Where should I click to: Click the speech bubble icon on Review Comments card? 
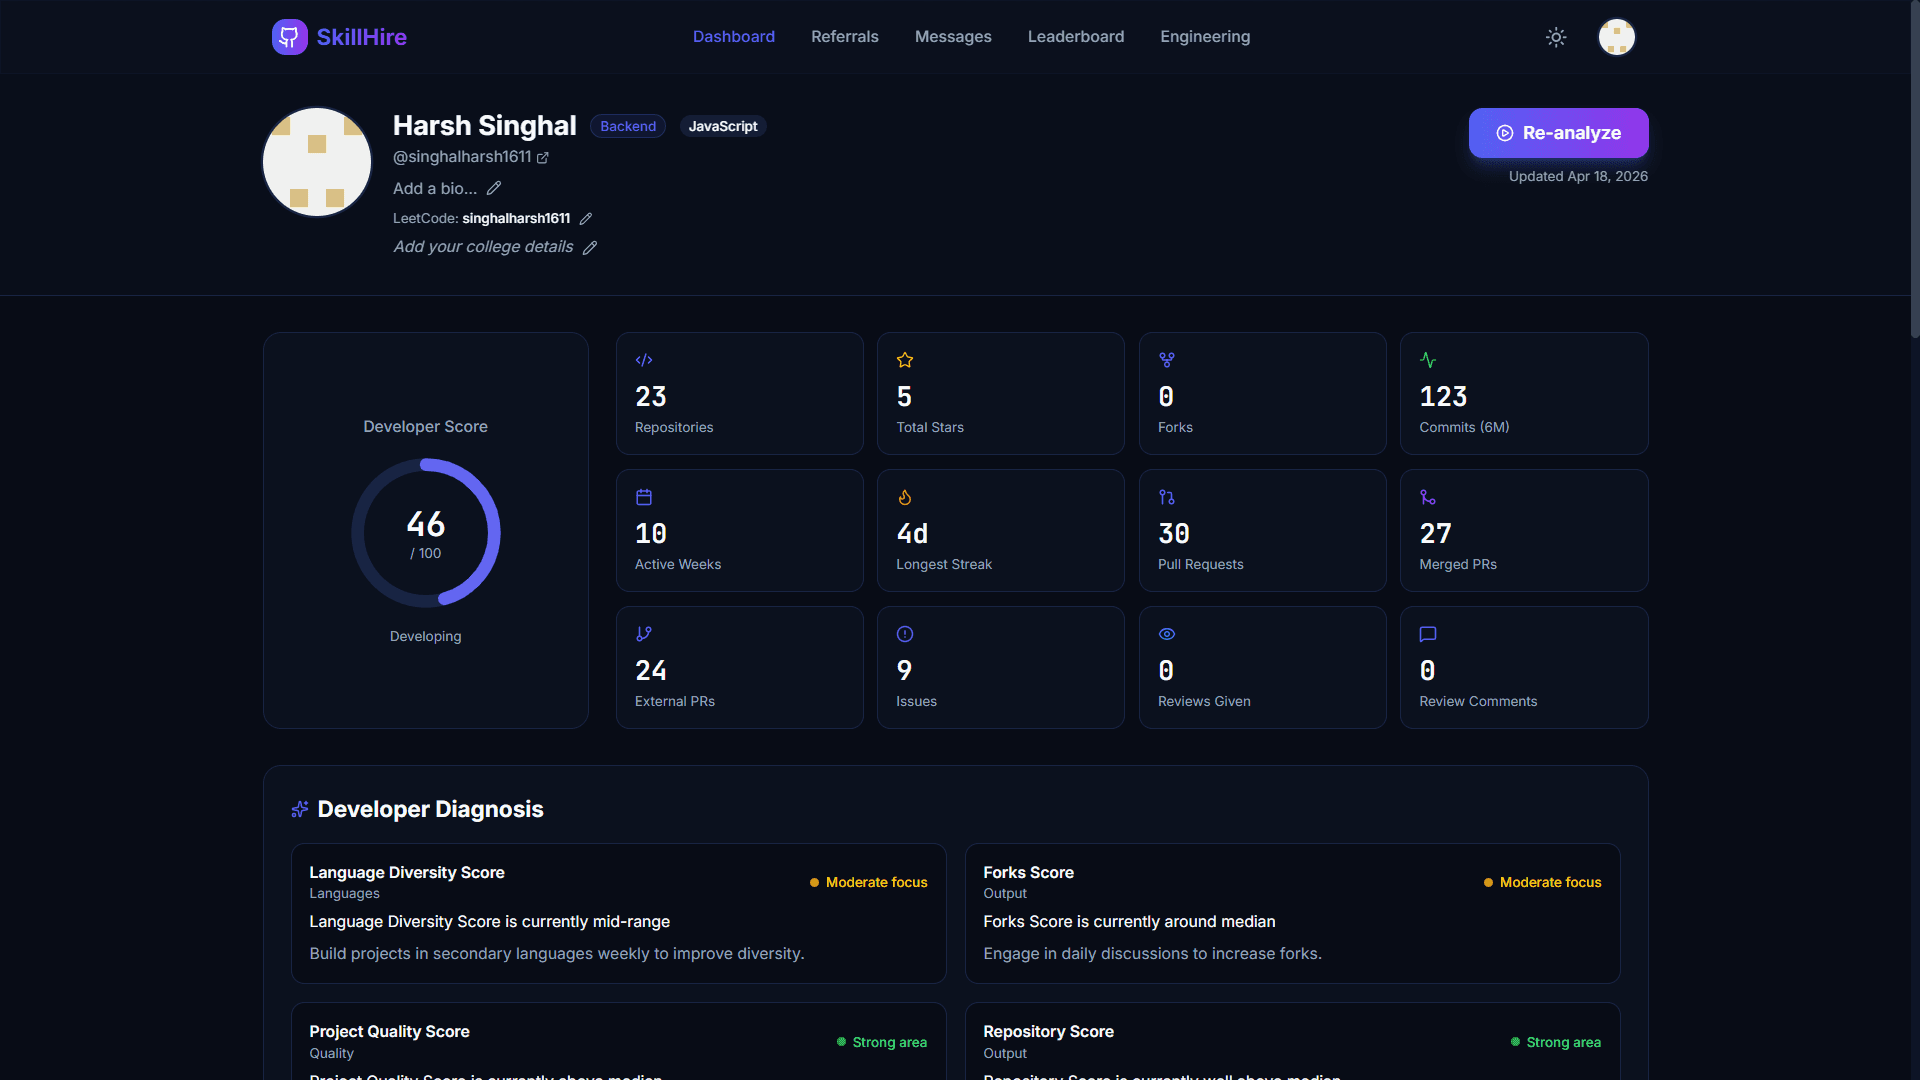[1428, 634]
